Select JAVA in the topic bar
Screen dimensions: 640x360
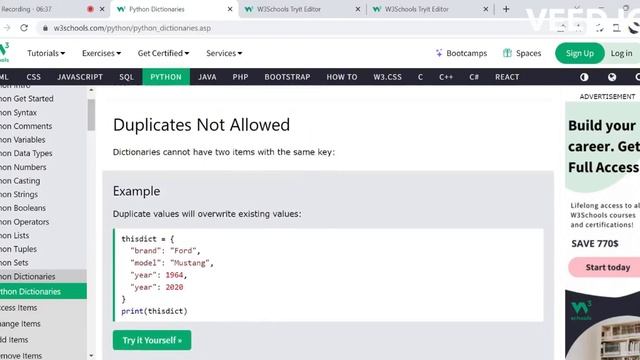(x=207, y=77)
